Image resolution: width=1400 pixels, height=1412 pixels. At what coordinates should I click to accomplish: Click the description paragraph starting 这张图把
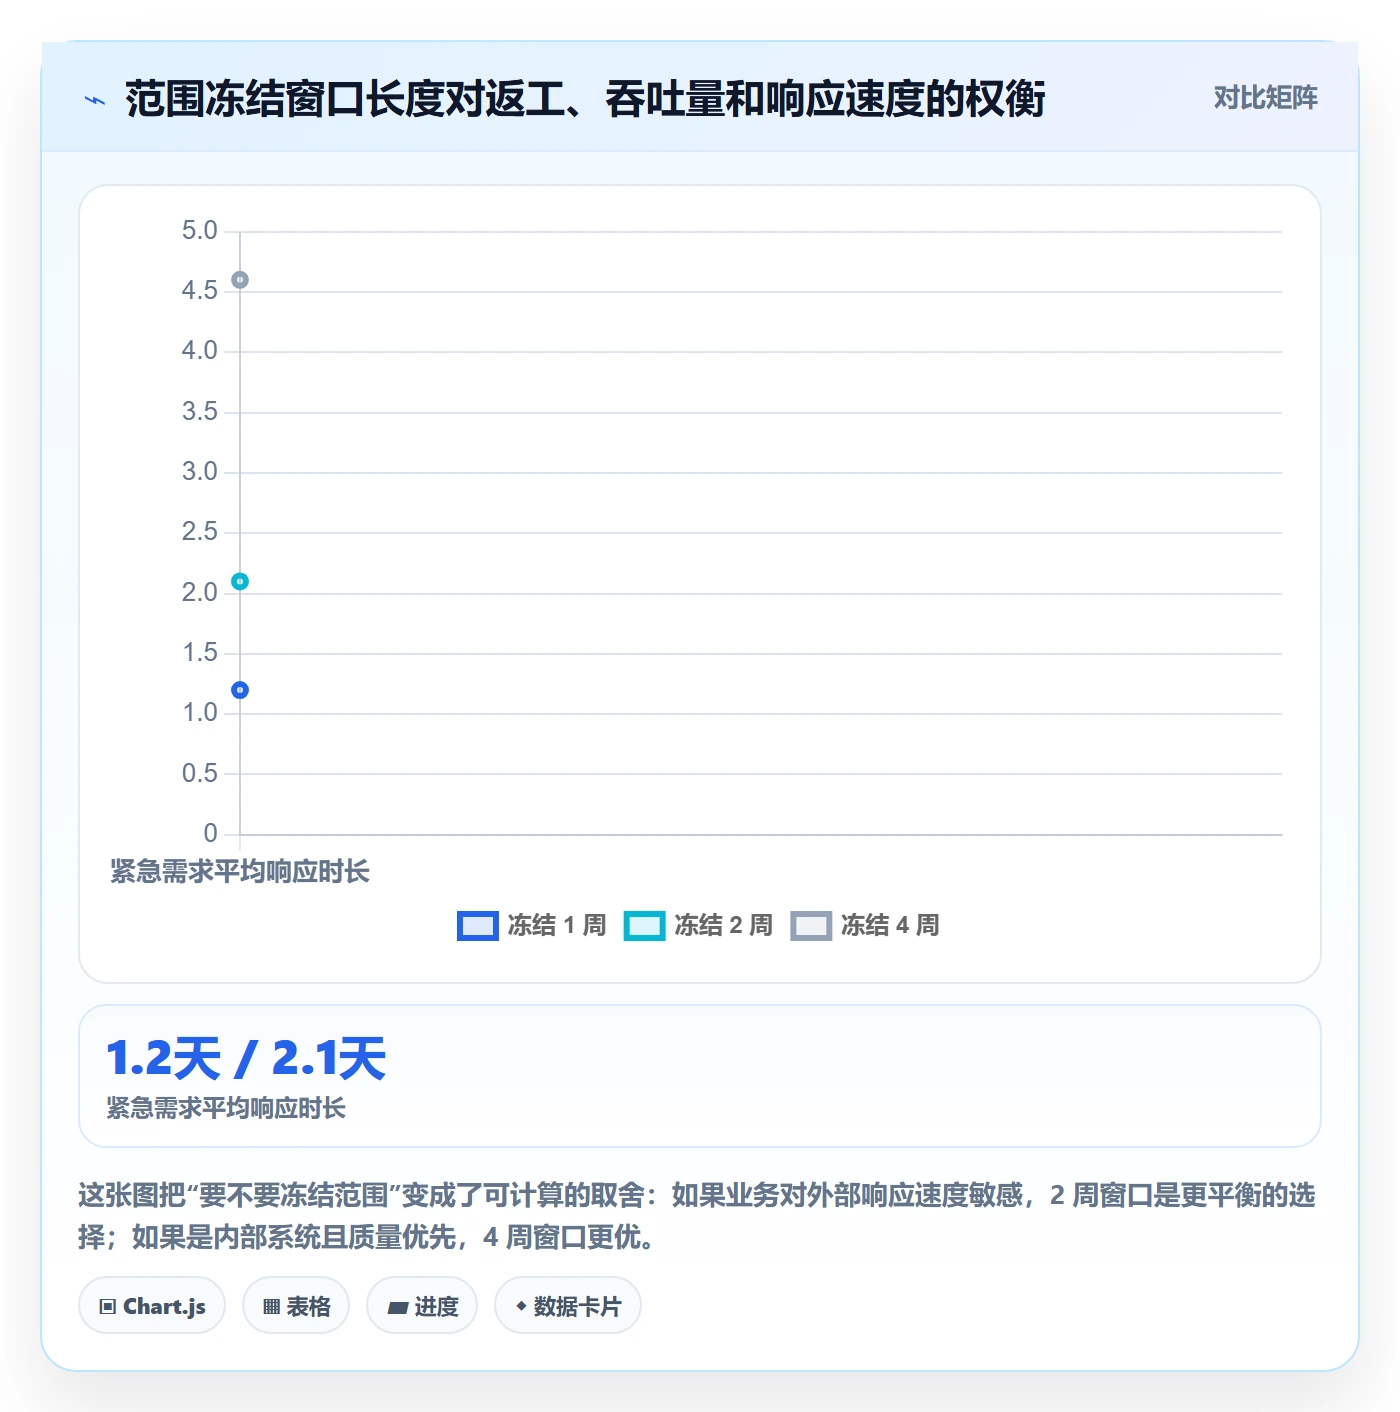point(697,1216)
